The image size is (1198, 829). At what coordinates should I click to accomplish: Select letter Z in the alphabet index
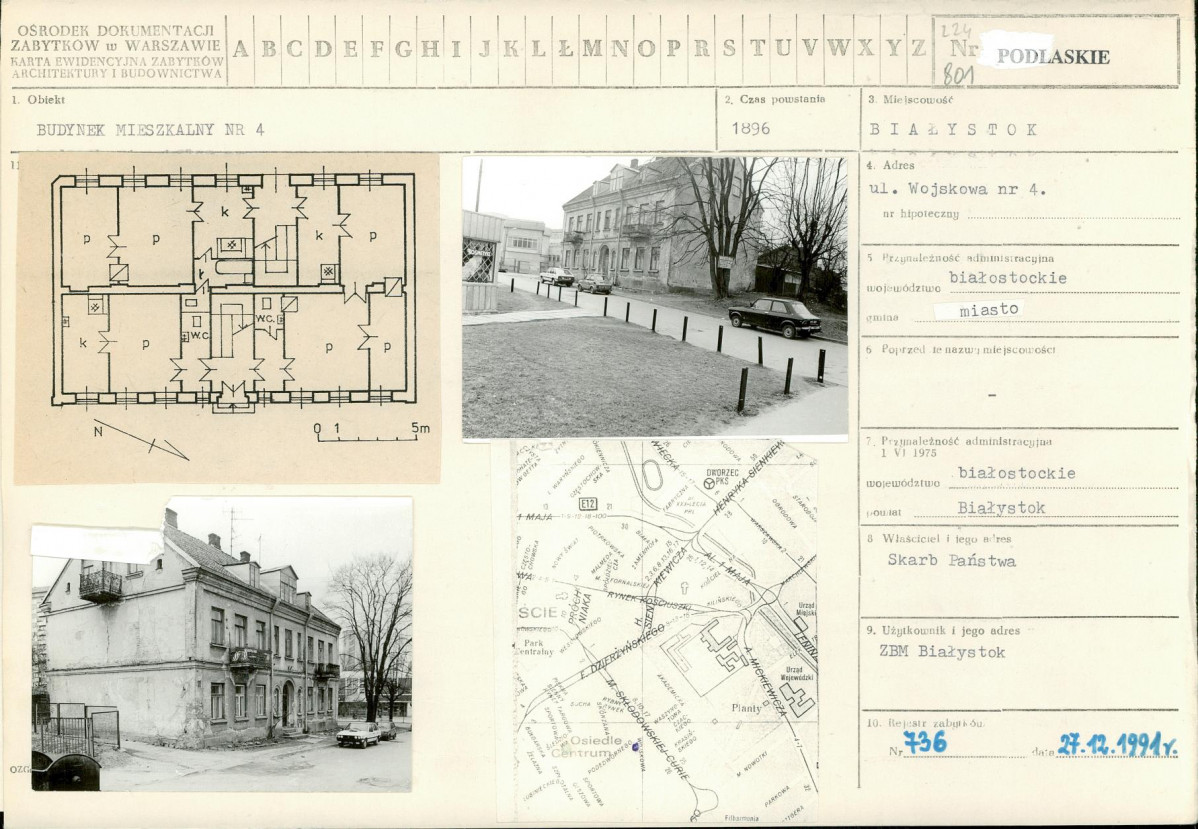(x=917, y=48)
